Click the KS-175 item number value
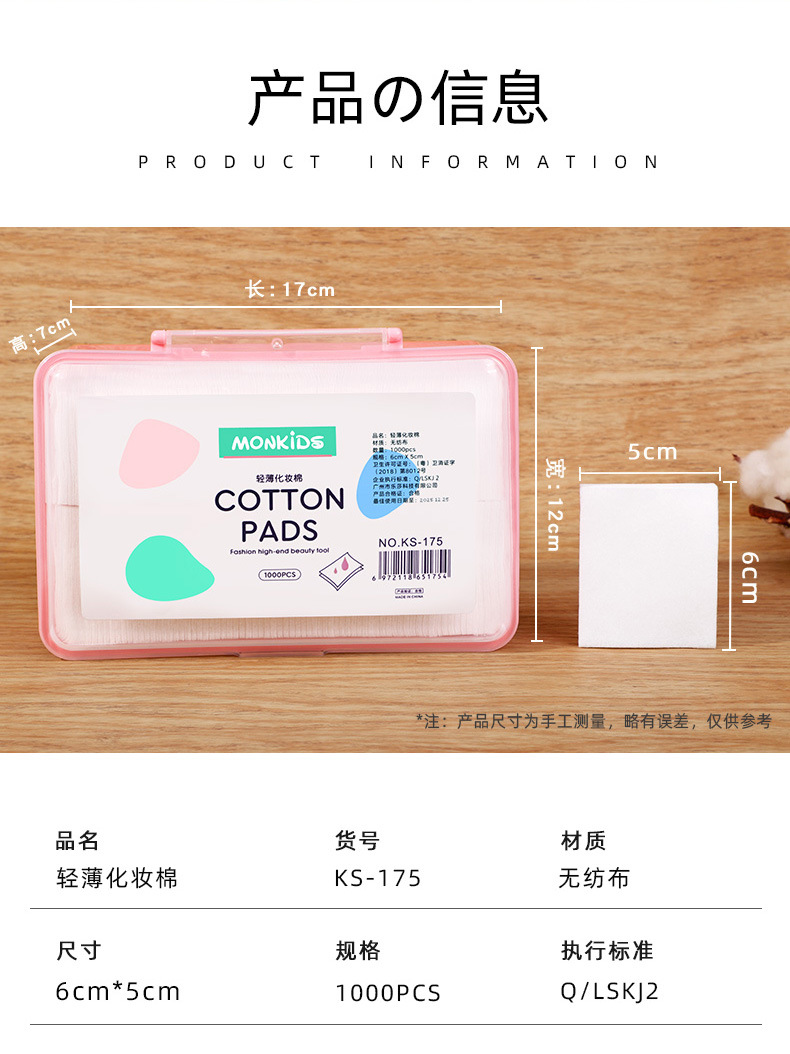The width and height of the screenshot is (790, 1054). 378,878
